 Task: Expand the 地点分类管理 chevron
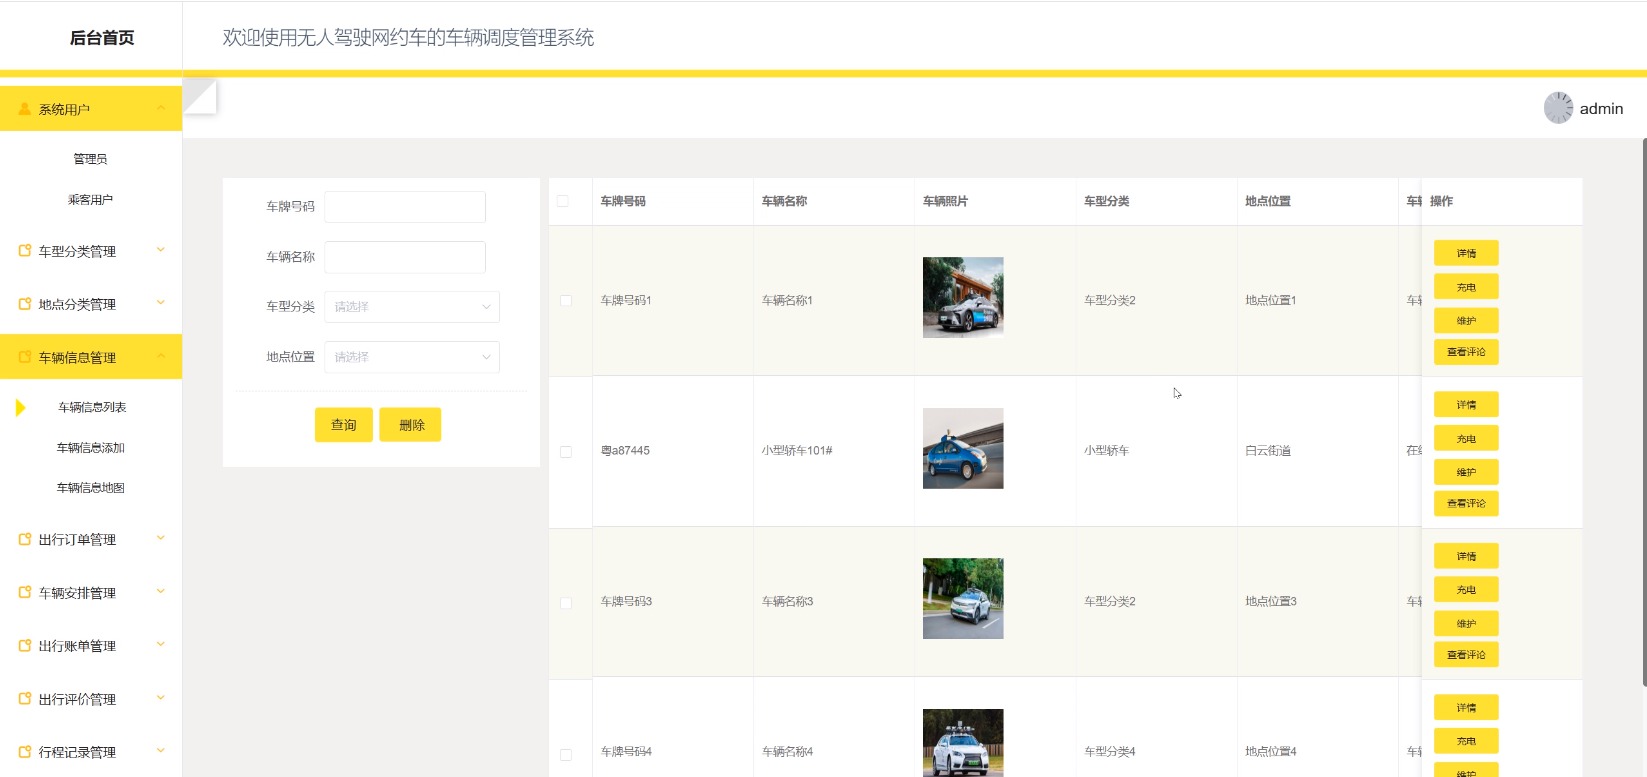161,303
